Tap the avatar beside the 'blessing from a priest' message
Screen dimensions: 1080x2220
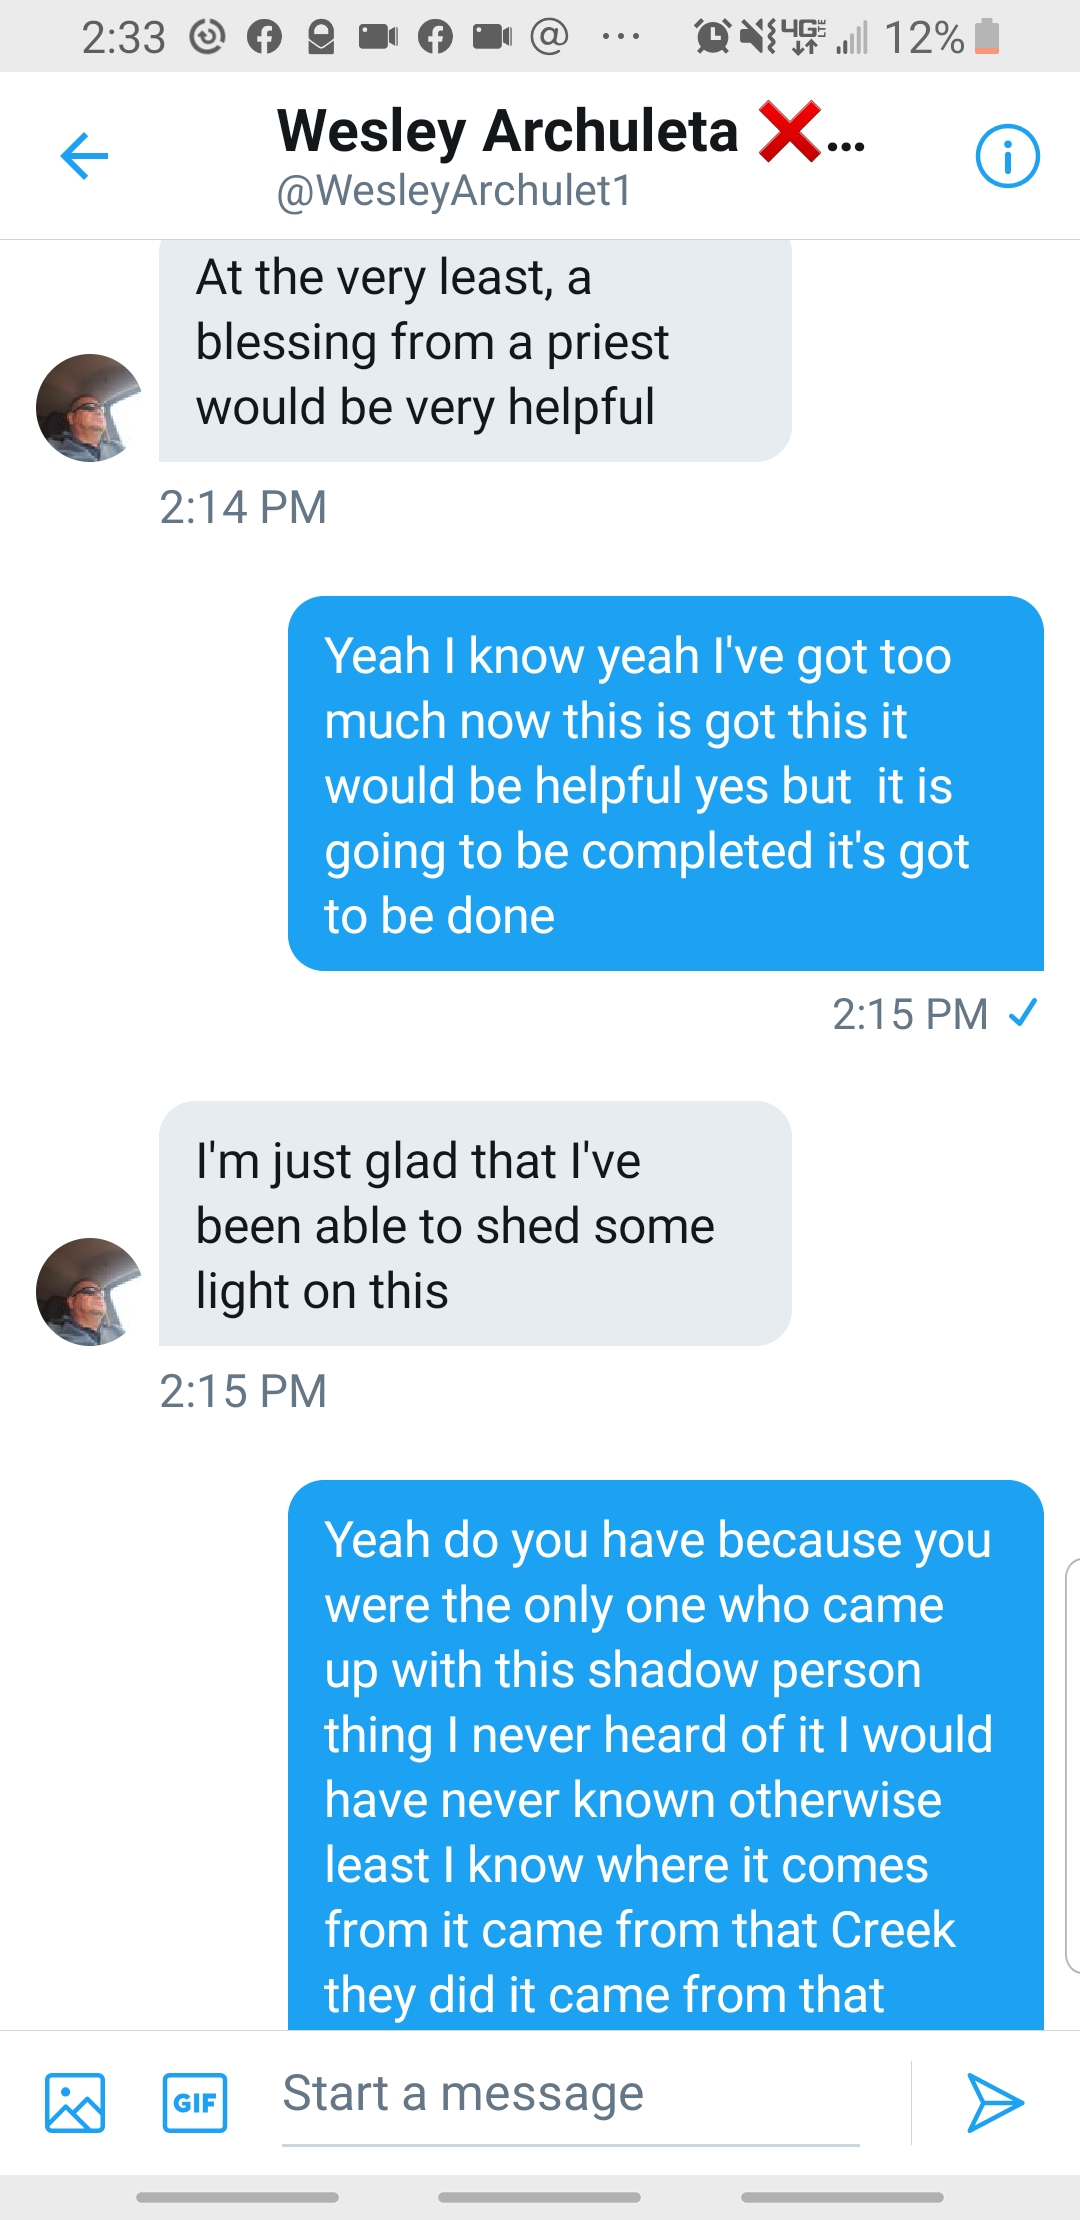click(89, 407)
